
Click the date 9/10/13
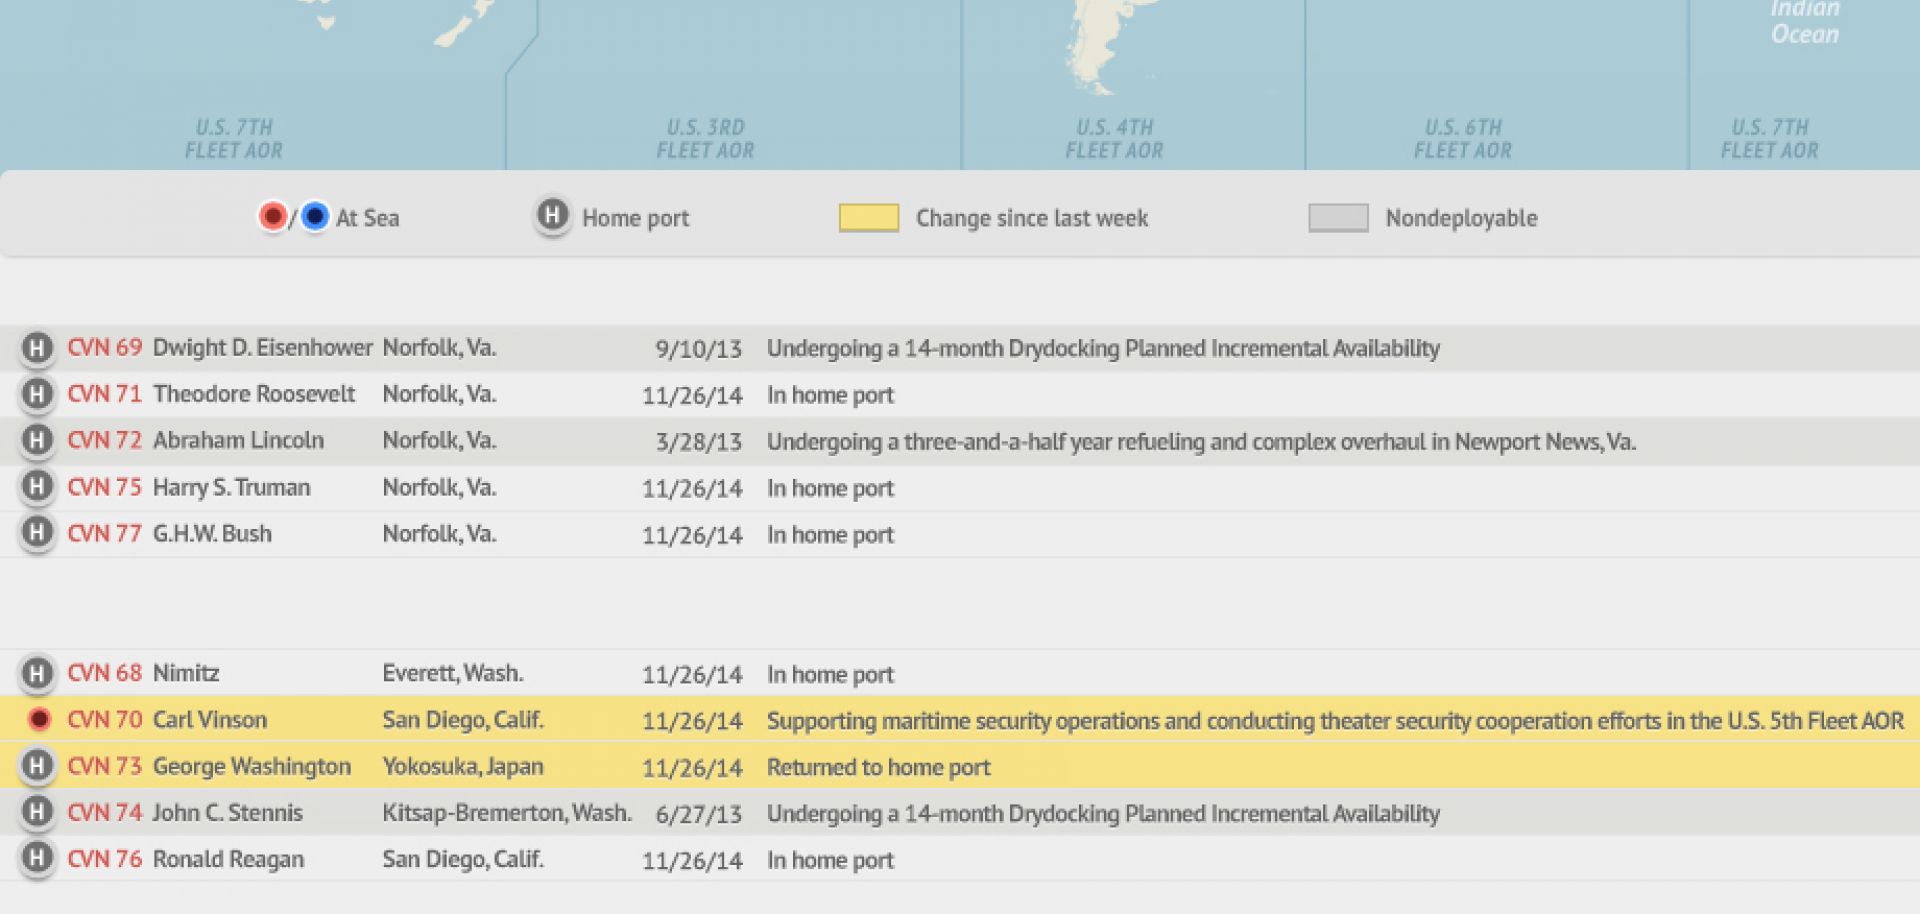[x=698, y=349]
